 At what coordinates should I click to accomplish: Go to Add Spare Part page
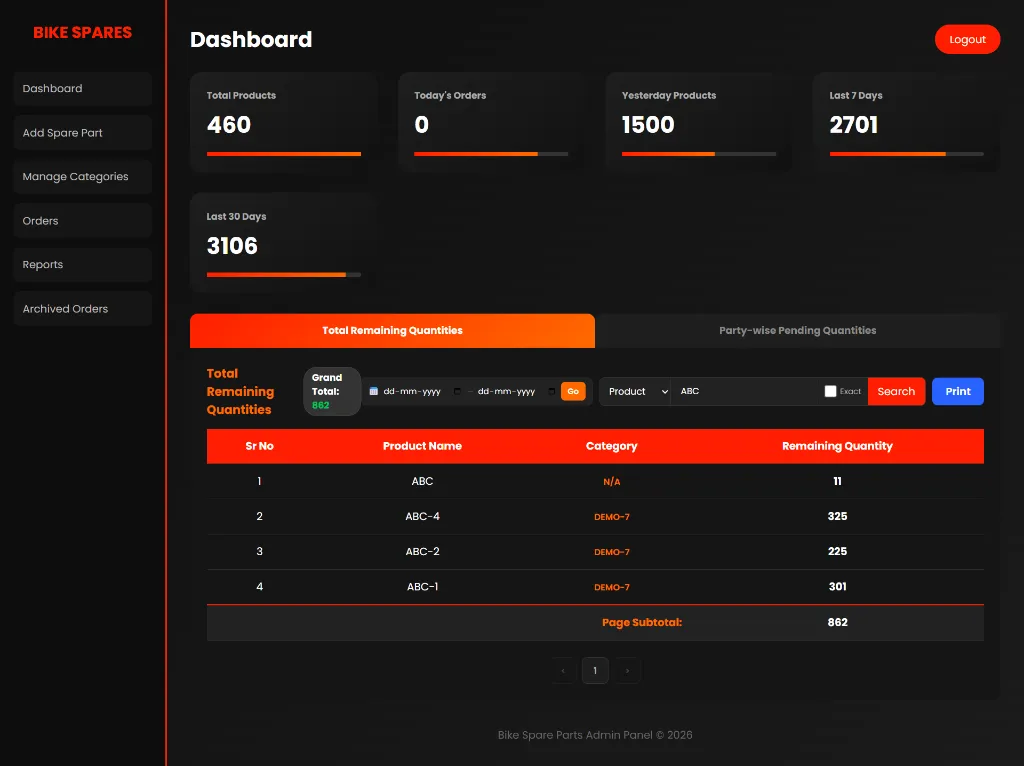click(x=82, y=133)
